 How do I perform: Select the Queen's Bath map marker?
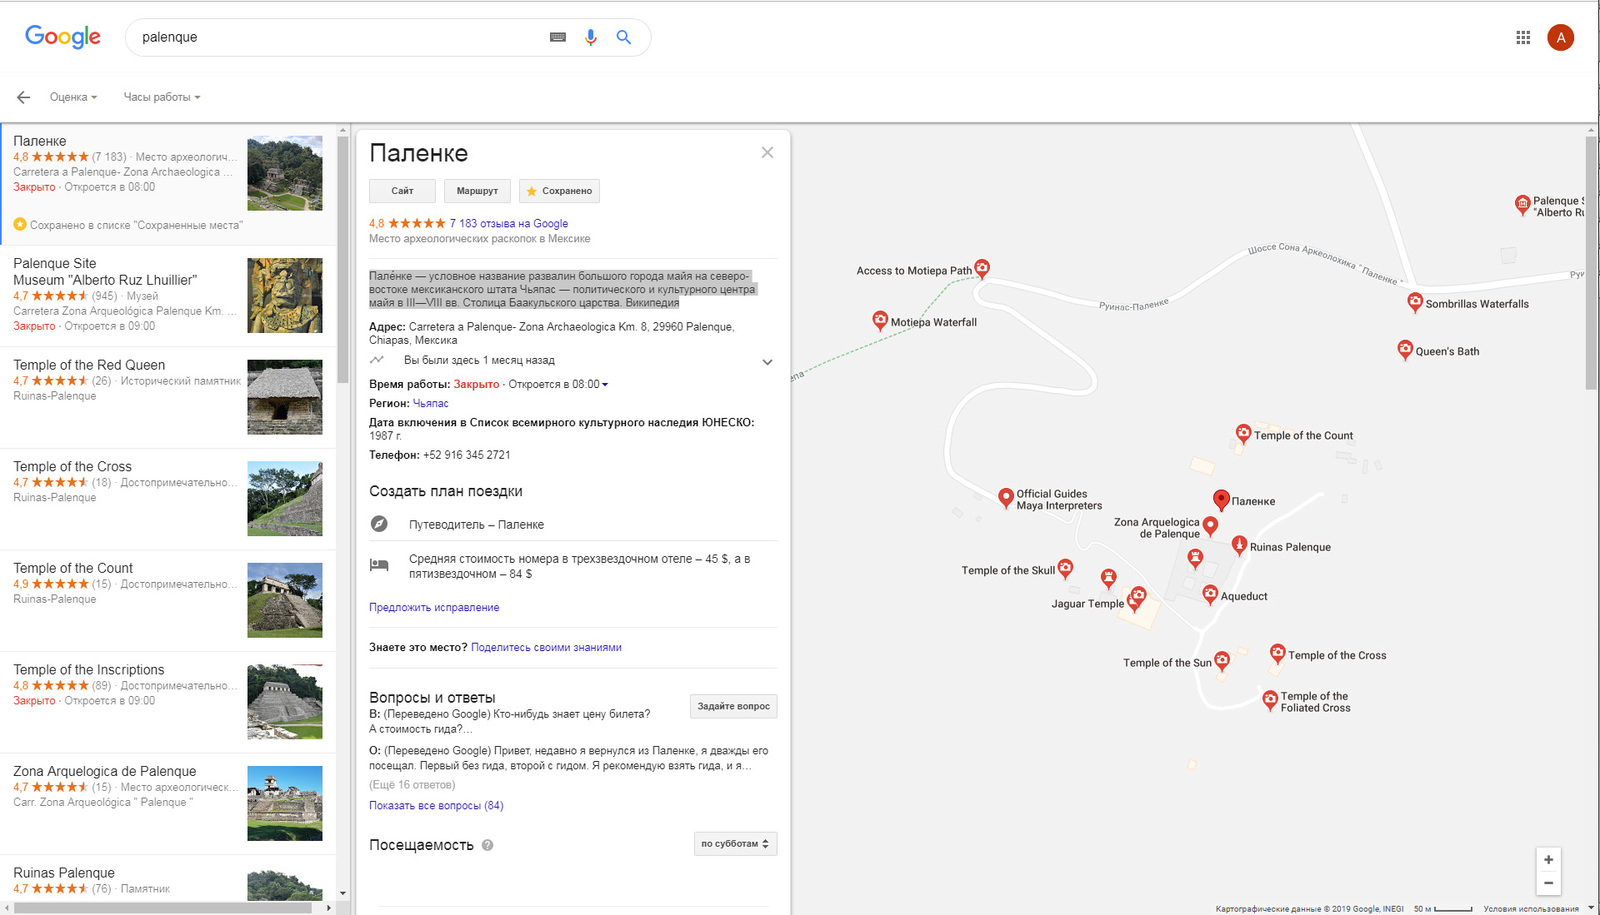pyautogui.click(x=1405, y=349)
